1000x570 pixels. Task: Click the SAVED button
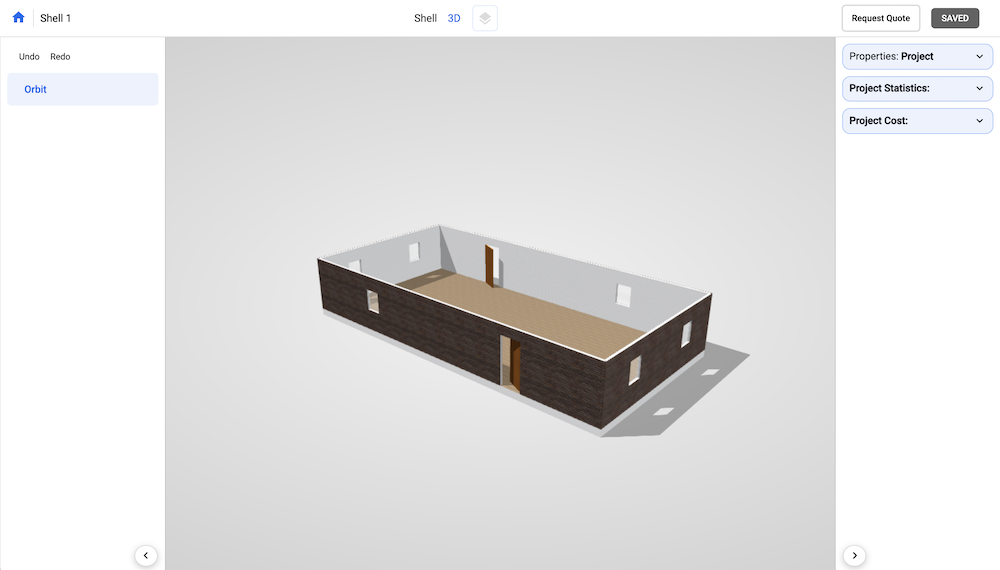tap(955, 18)
